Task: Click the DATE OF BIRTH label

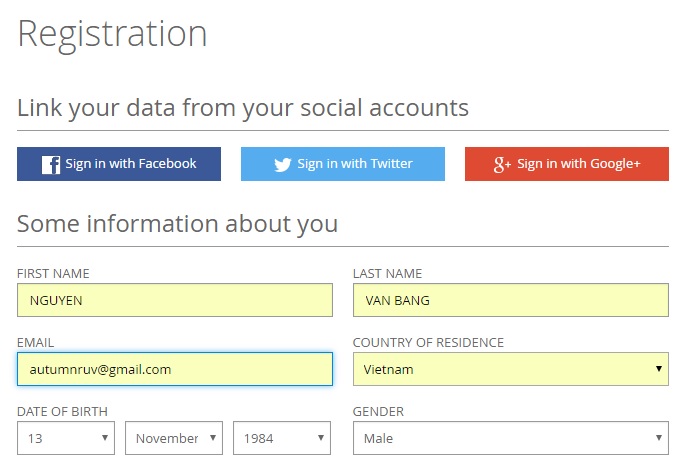Action: click(62, 411)
